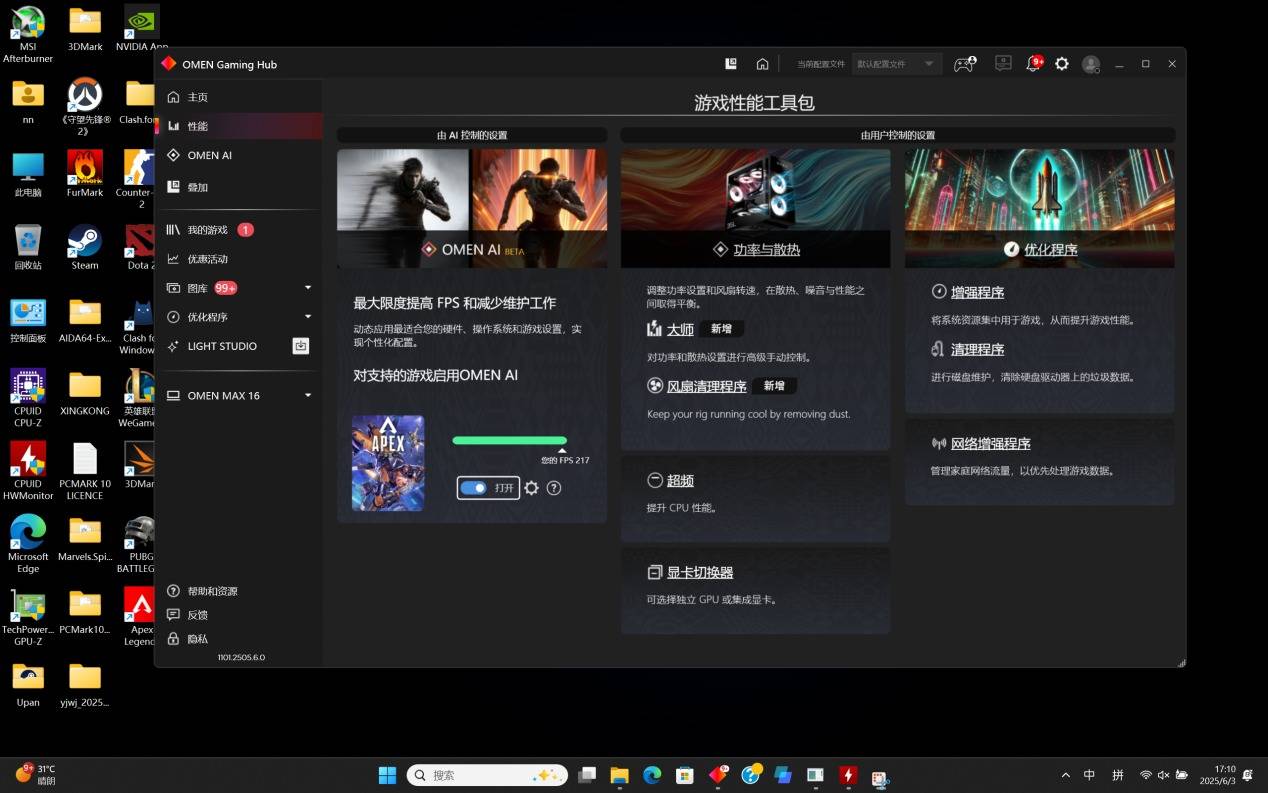The image size is (1268, 793).
Task: Expand the 图库 sidebar section arrow
Action: click(308, 288)
